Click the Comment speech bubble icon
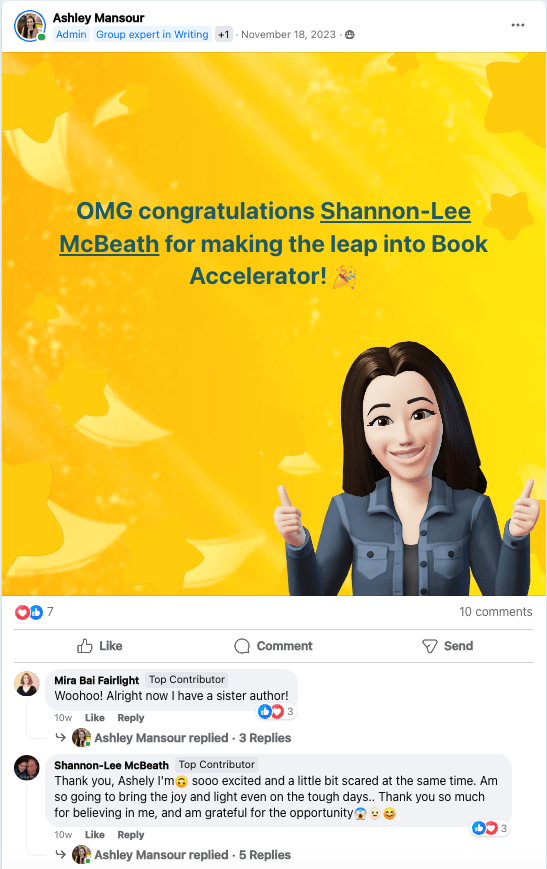Viewport: 547px width, 869px height. click(x=242, y=646)
